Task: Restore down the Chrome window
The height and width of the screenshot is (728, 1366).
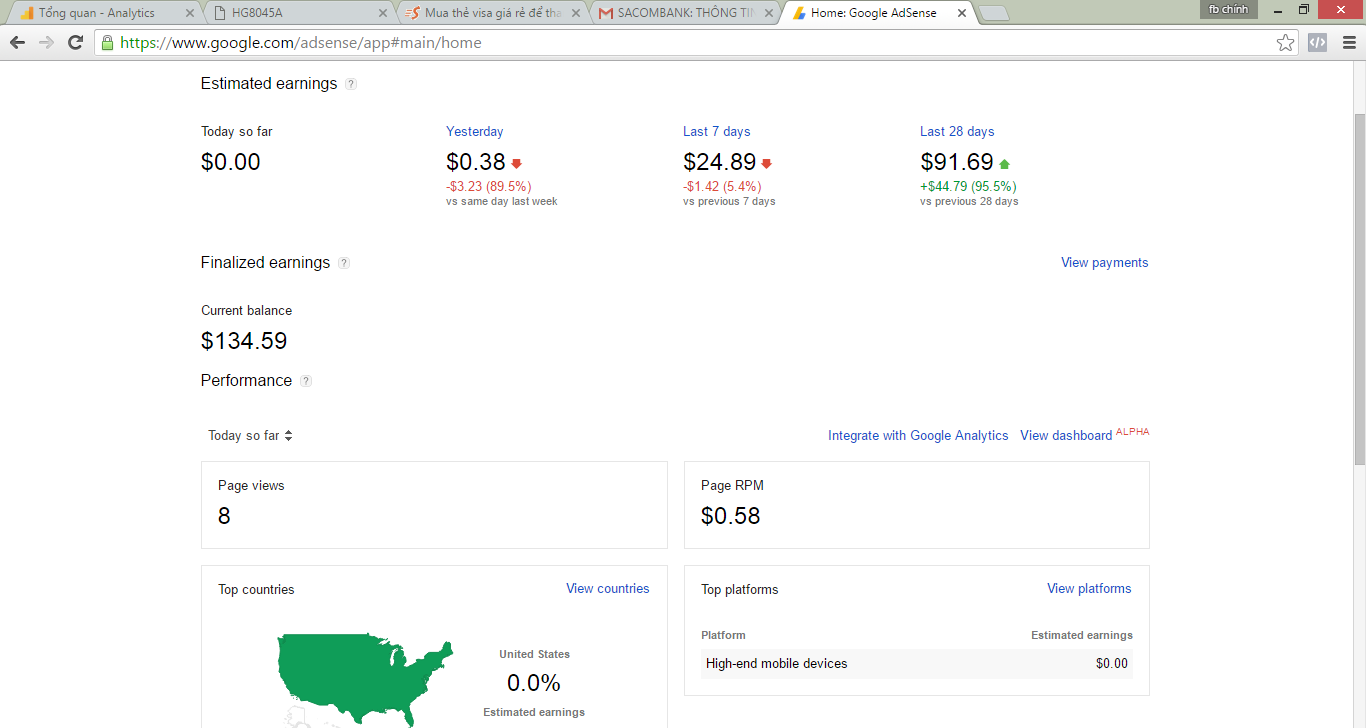Action: coord(1304,9)
